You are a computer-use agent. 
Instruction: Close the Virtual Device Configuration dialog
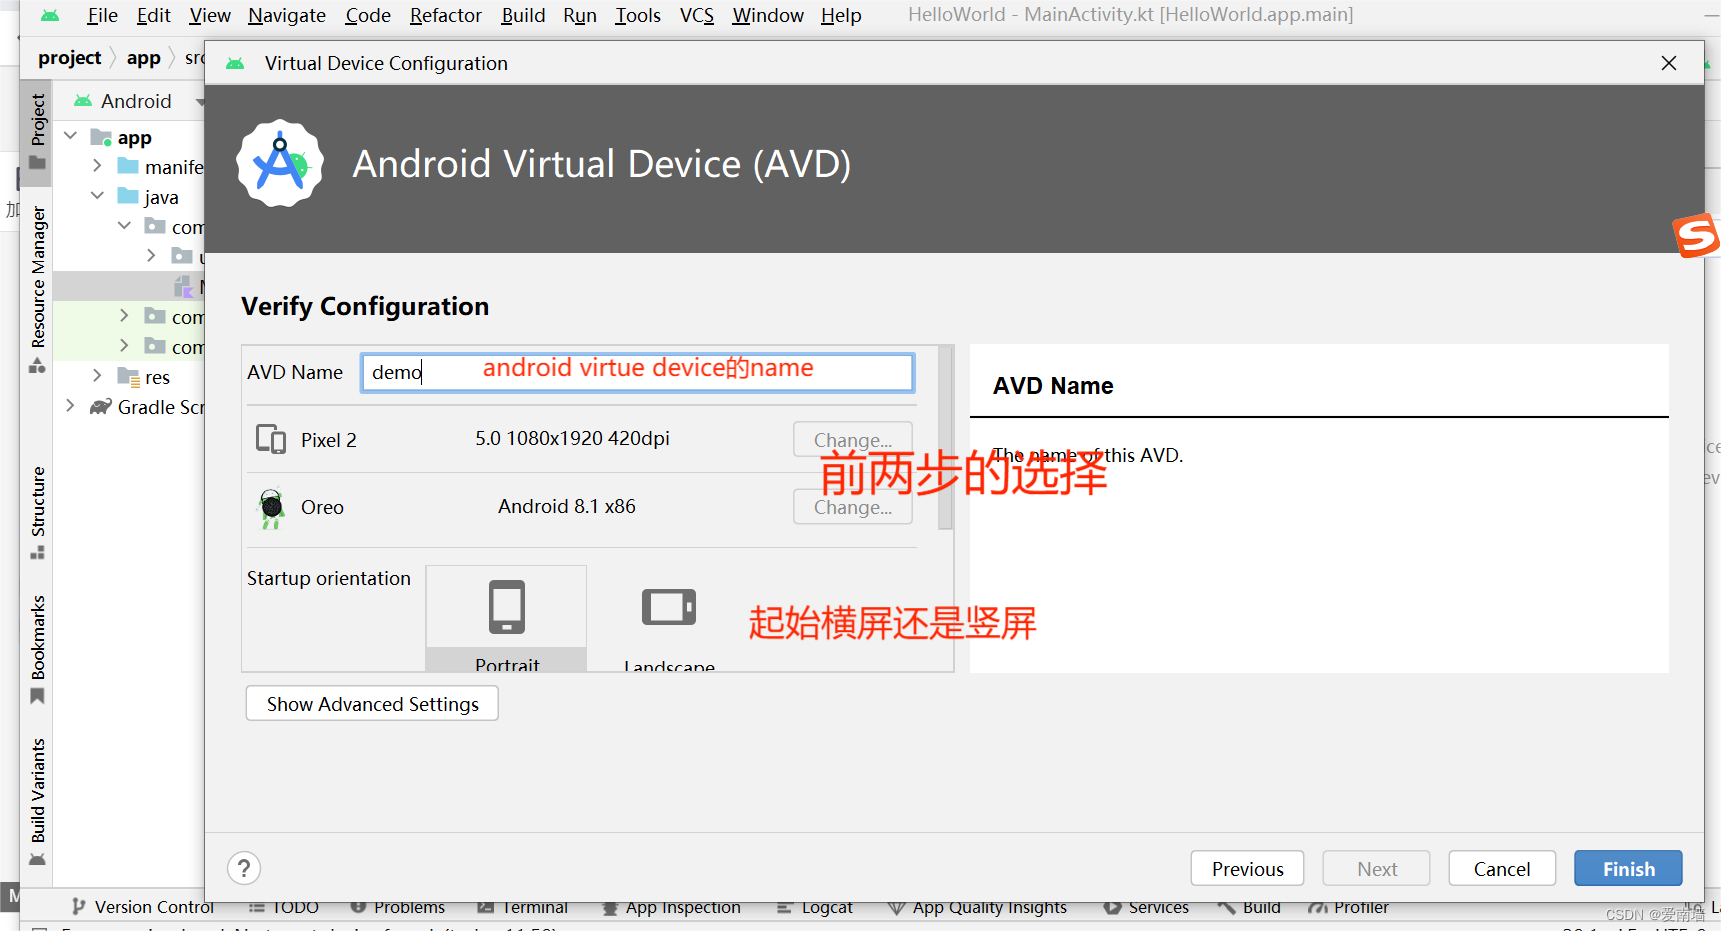(1668, 63)
